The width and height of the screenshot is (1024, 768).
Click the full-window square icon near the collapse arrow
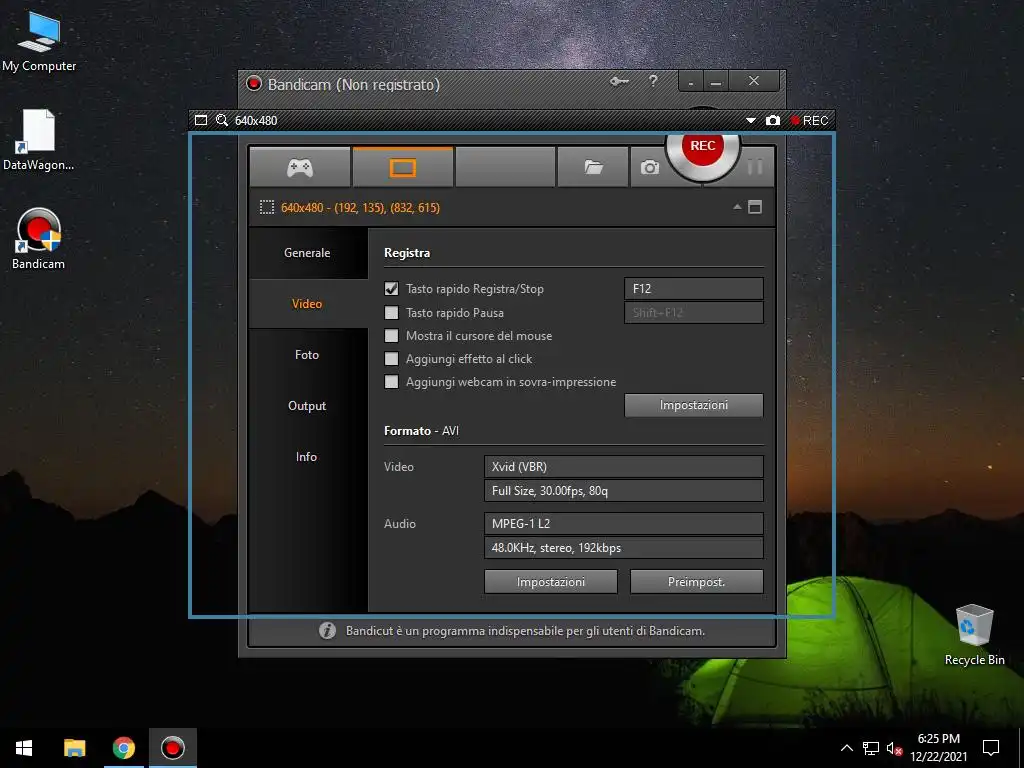(755, 207)
